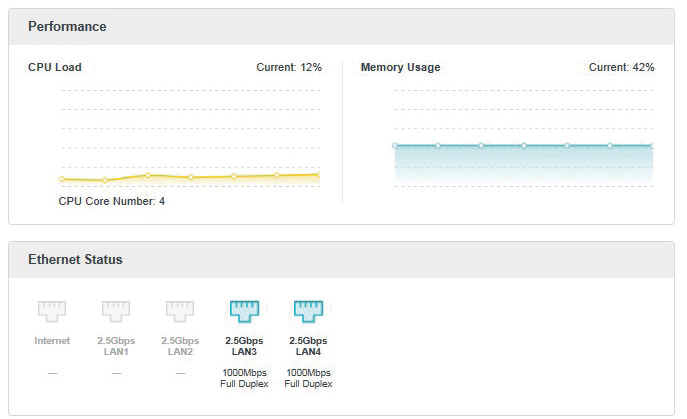Click LAN3's 1000Mbps Full Duplex status
Screen dimensions: 687x419
point(244,378)
